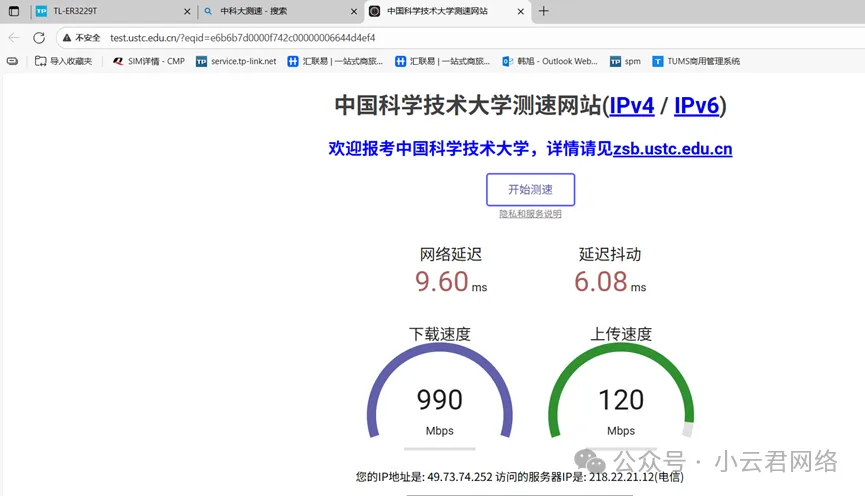
Task: Close the 中科大测速 search tab
Action: point(353,11)
